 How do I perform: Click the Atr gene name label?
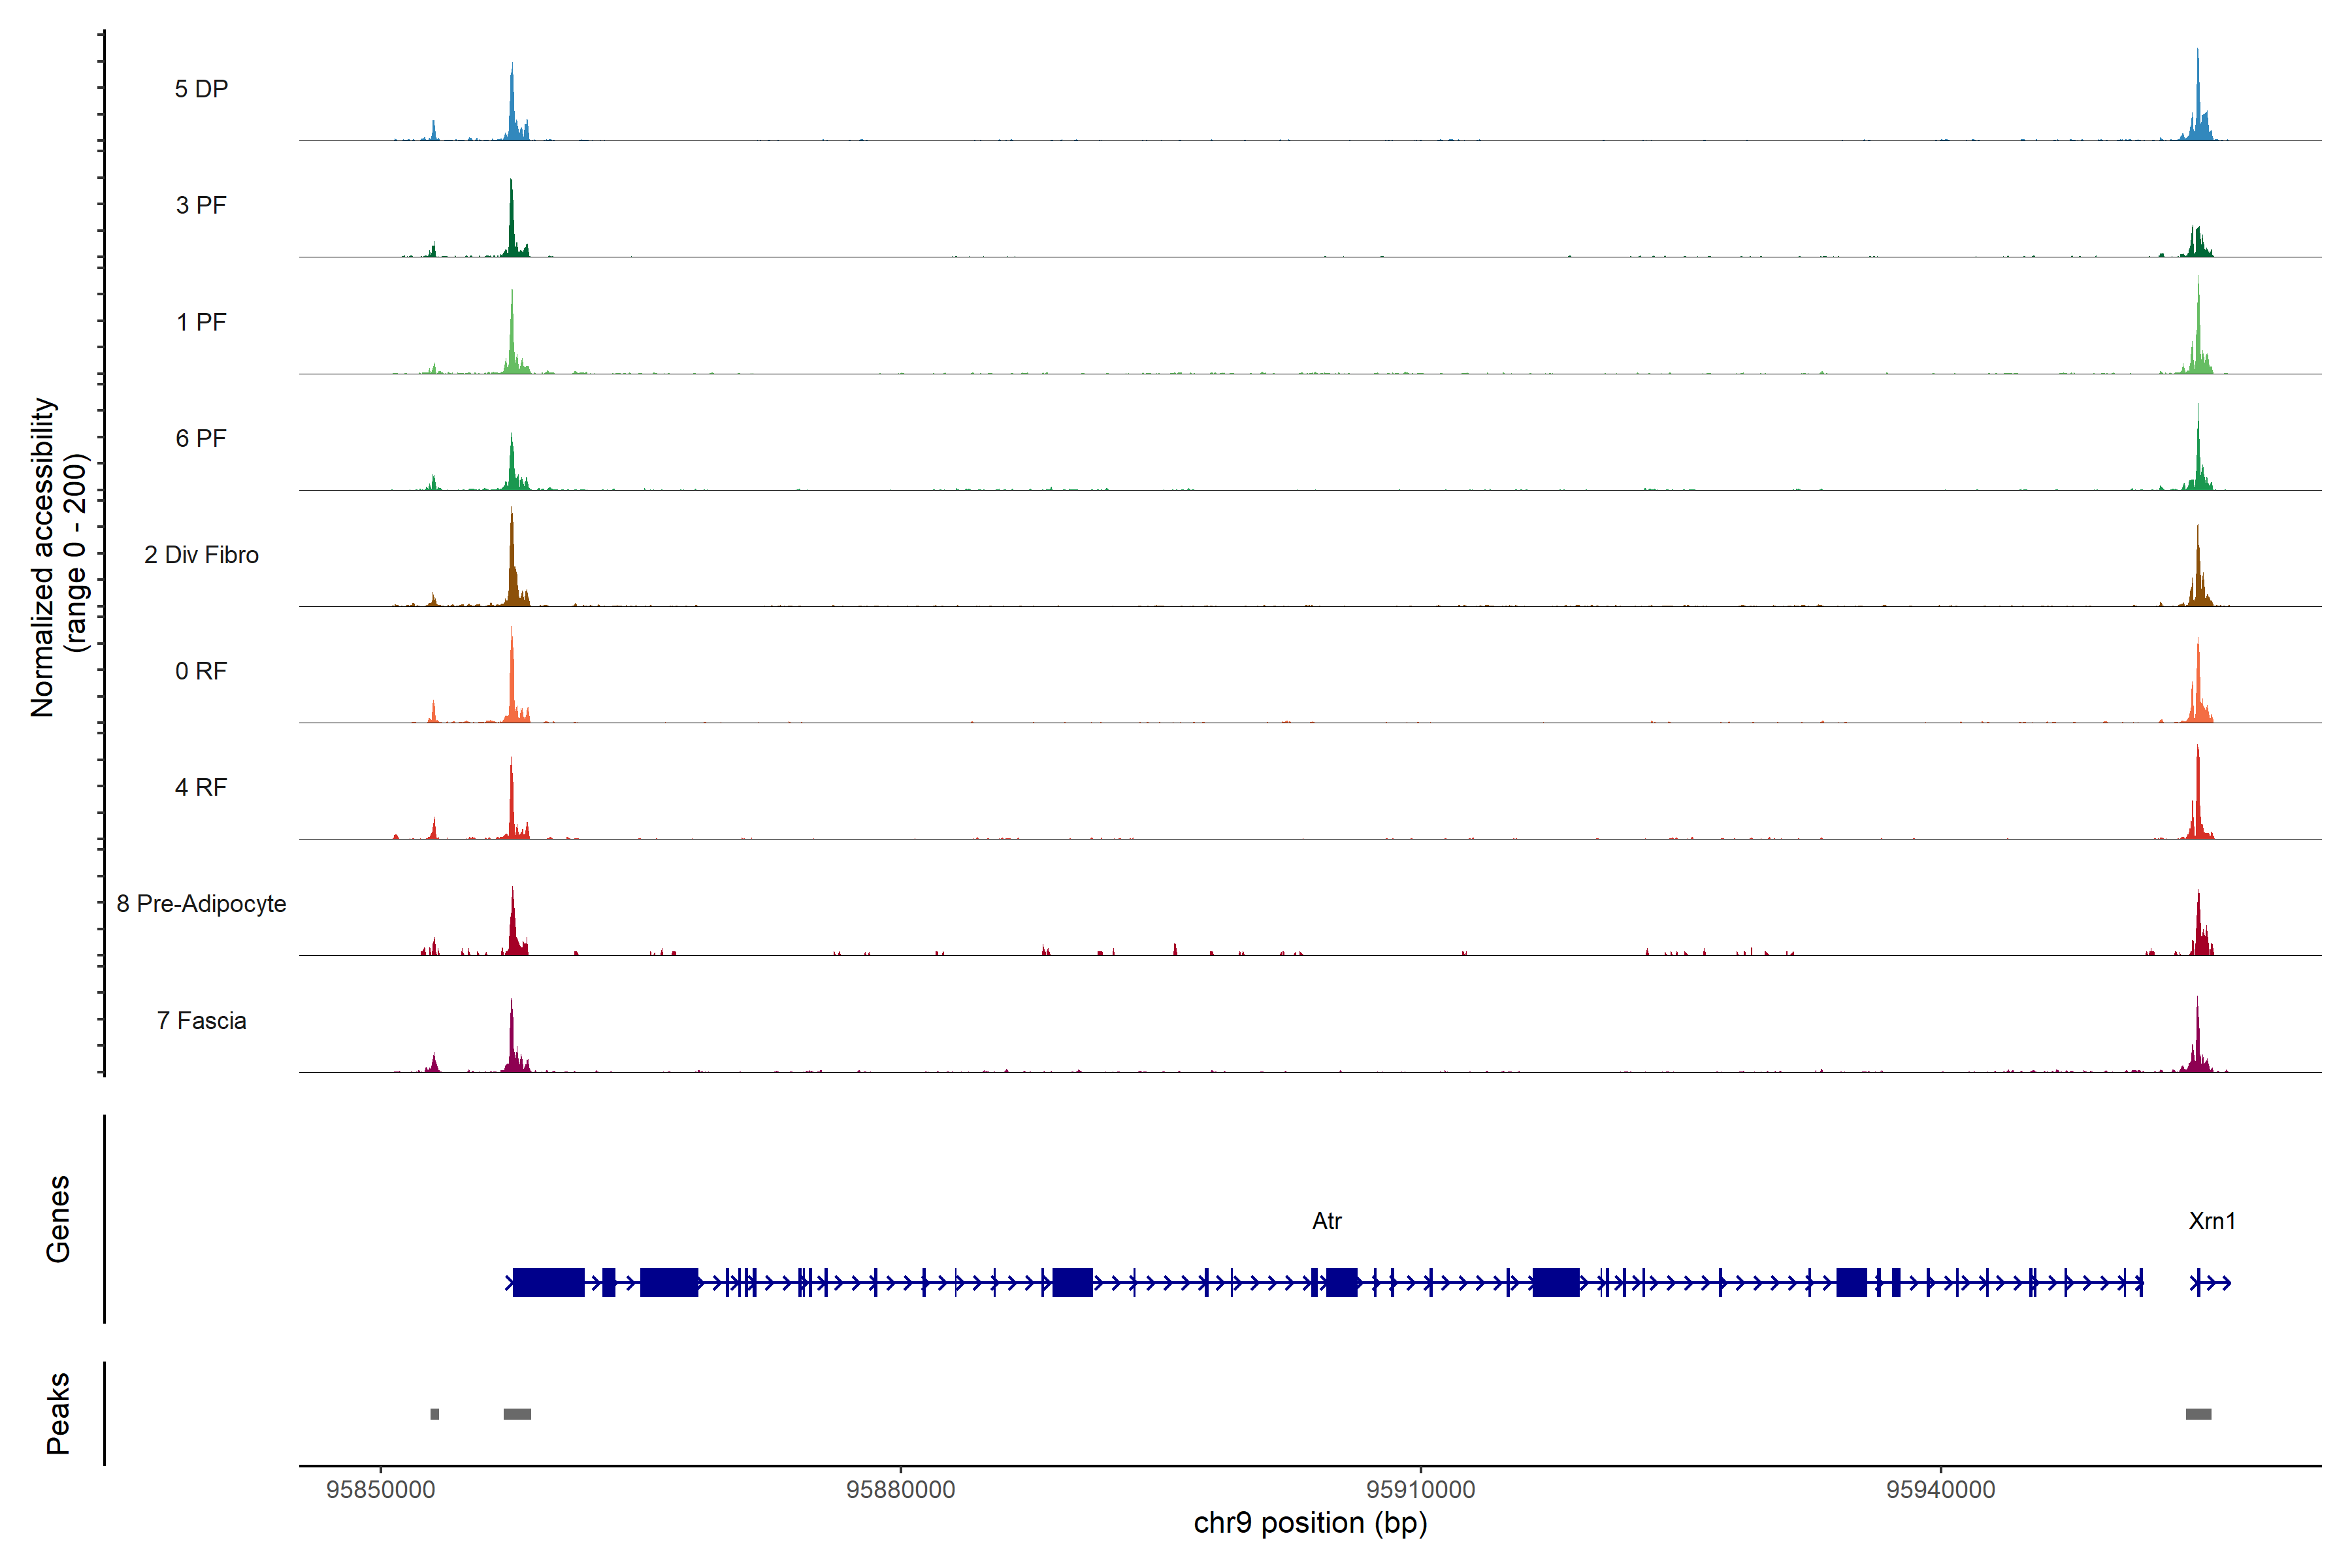(1326, 1221)
